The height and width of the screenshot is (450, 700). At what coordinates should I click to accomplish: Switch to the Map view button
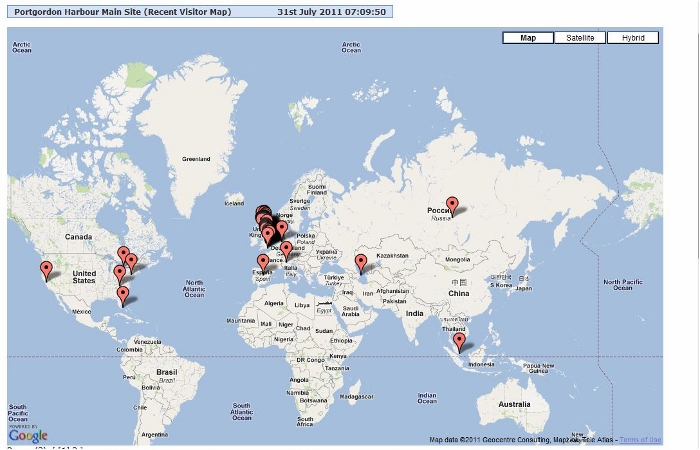528,38
